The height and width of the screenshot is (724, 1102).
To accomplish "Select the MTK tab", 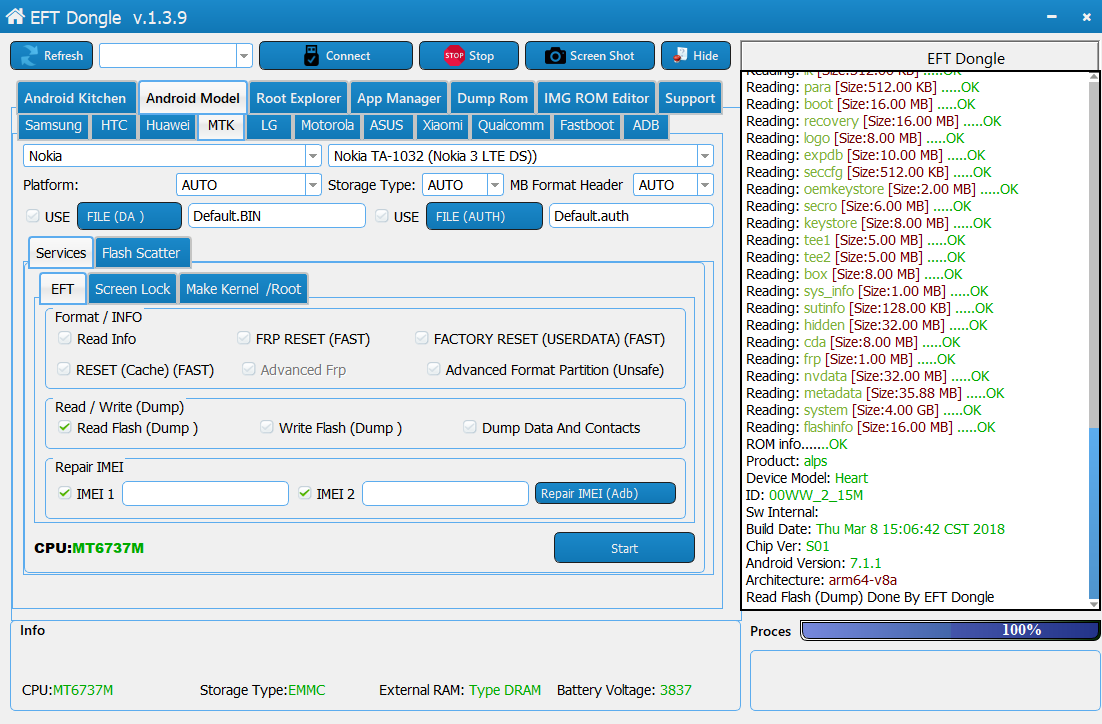I will click(221, 125).
